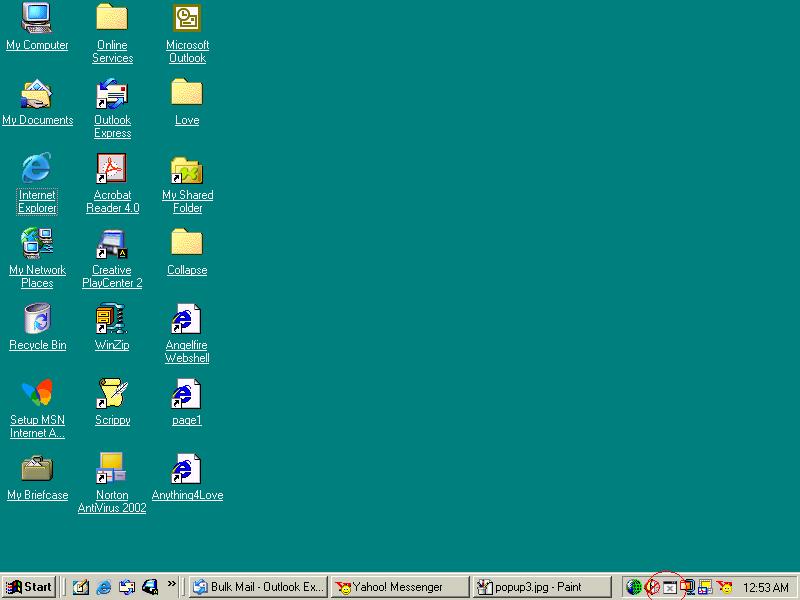Click Outlook Express icon in Quick Launch
This screenshot has height=600, width=800.
pos(127,587)
